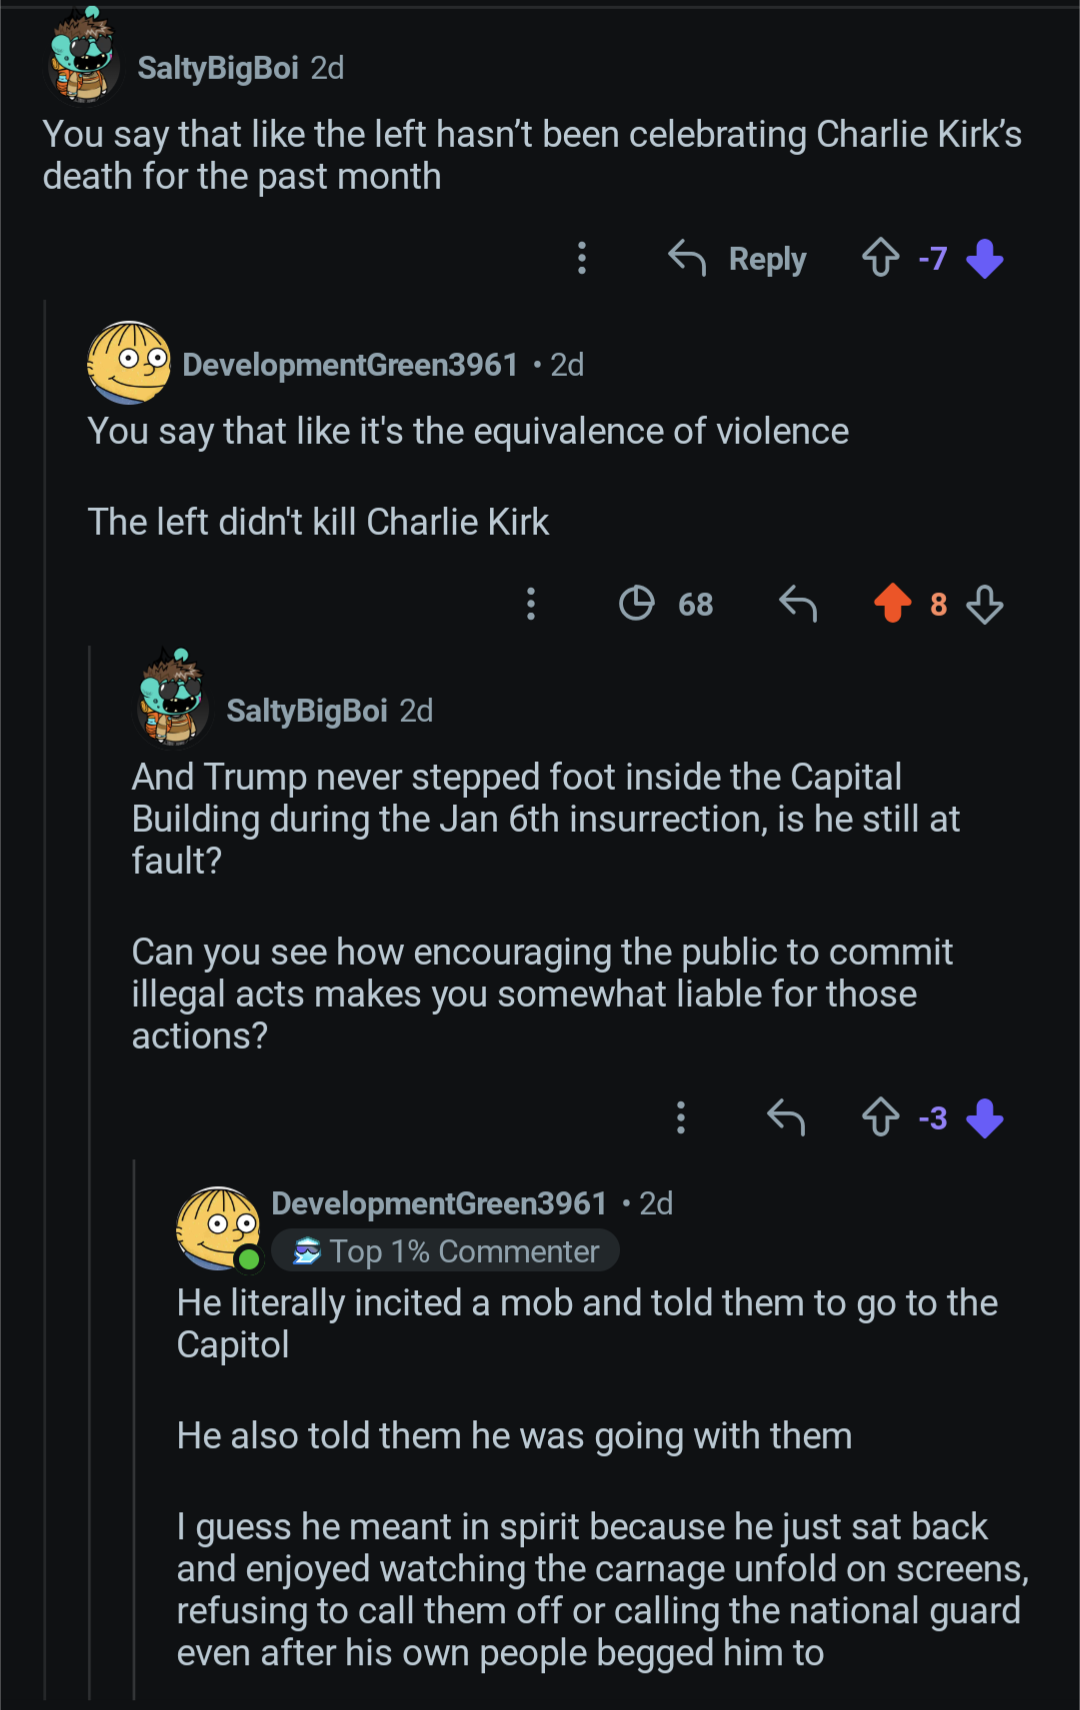Collapse thread using the leftmost vertical line

tap(45, 1000)
